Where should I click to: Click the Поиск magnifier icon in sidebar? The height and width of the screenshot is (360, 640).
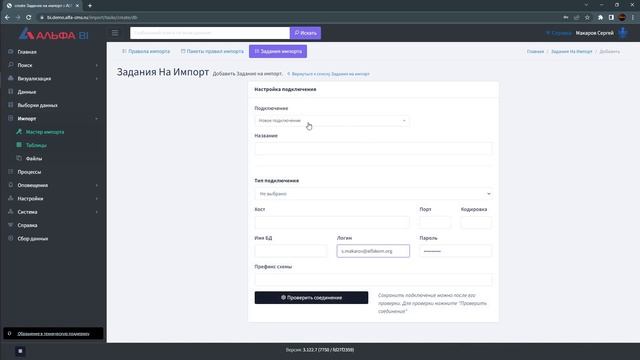[11, 65]
